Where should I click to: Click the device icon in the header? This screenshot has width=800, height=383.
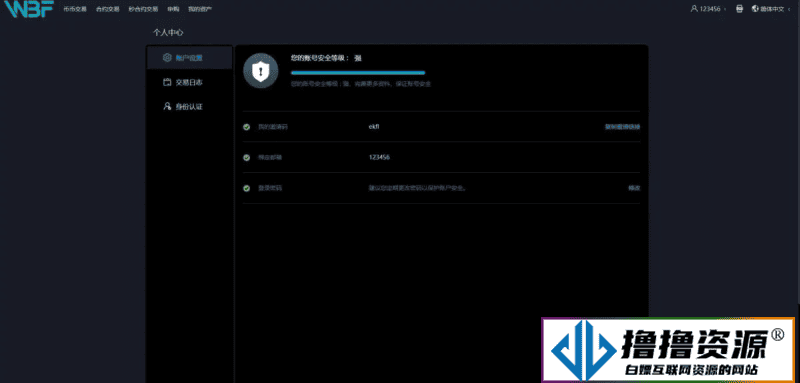click(x=739, y=9)
